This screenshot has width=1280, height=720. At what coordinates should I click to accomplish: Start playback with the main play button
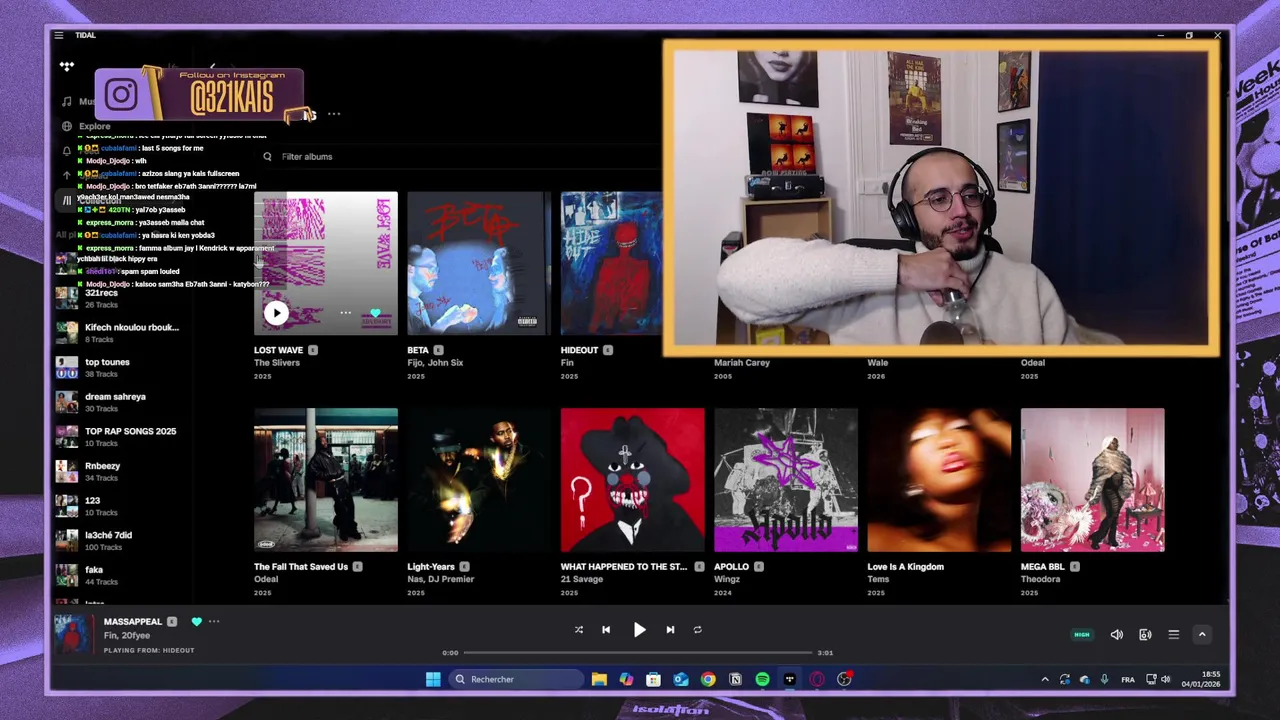point(639,630)
